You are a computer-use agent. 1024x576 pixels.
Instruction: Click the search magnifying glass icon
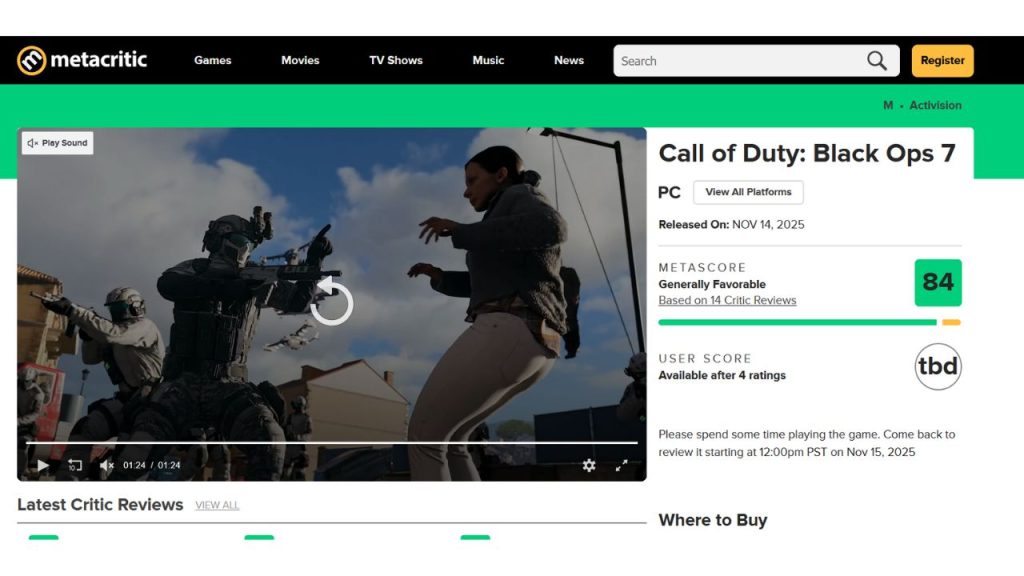pyautogui.click(x=877, y=61)
